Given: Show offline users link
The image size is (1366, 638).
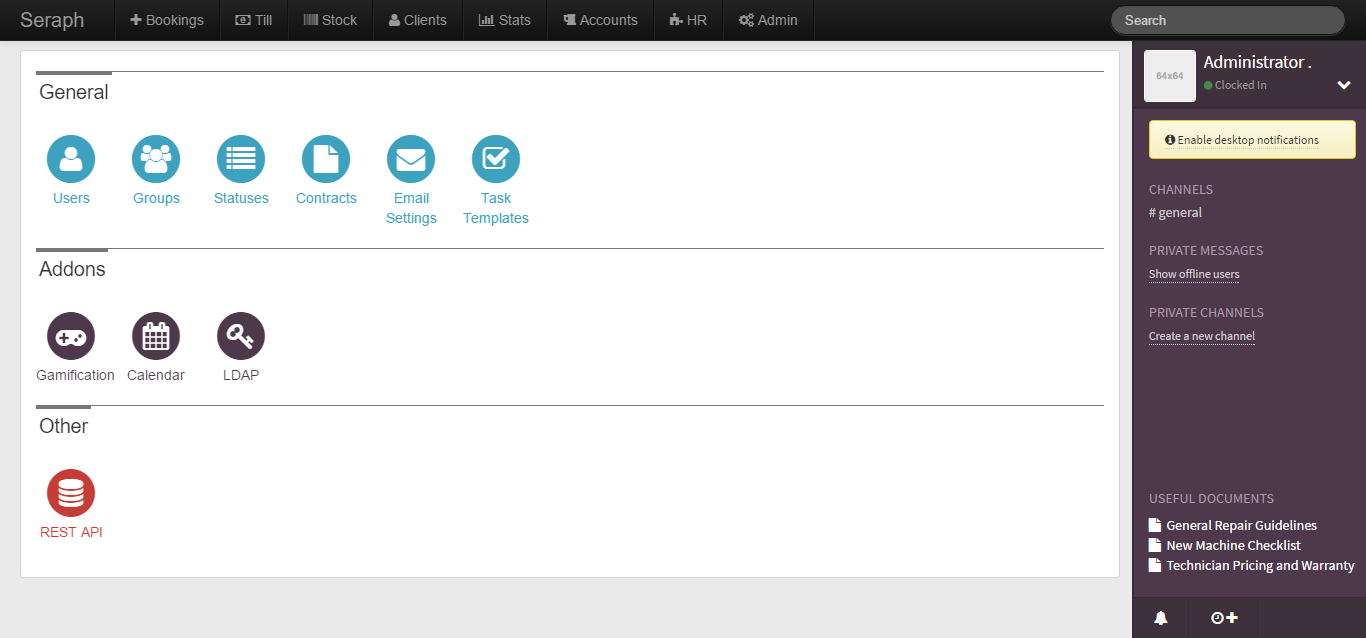Looking at the screenshot, I should click(x=1194, y=274).
